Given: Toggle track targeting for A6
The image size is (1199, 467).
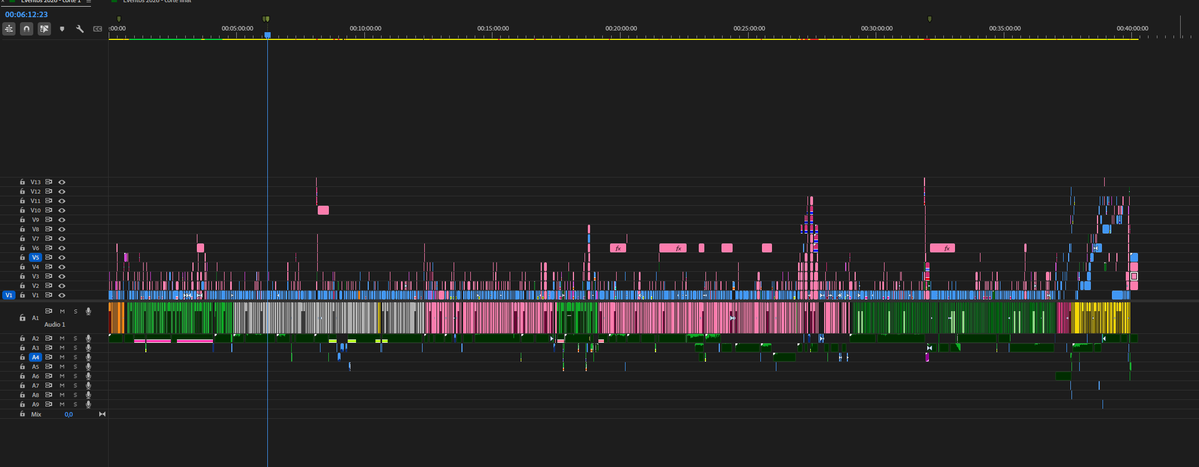Looking at the screenshot, I should (x=35, y=376).
